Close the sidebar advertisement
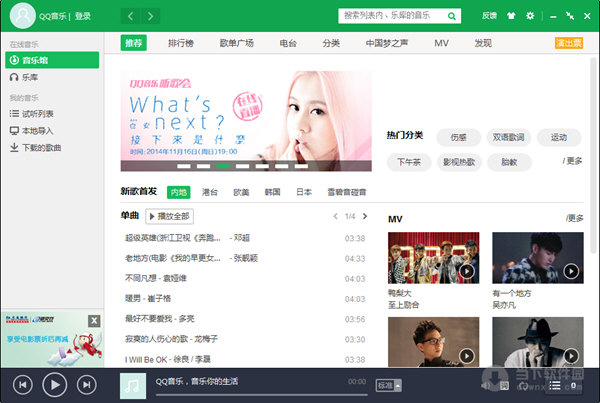The width and height of the screenshot is (600, 403). click(x=94, y=321)
